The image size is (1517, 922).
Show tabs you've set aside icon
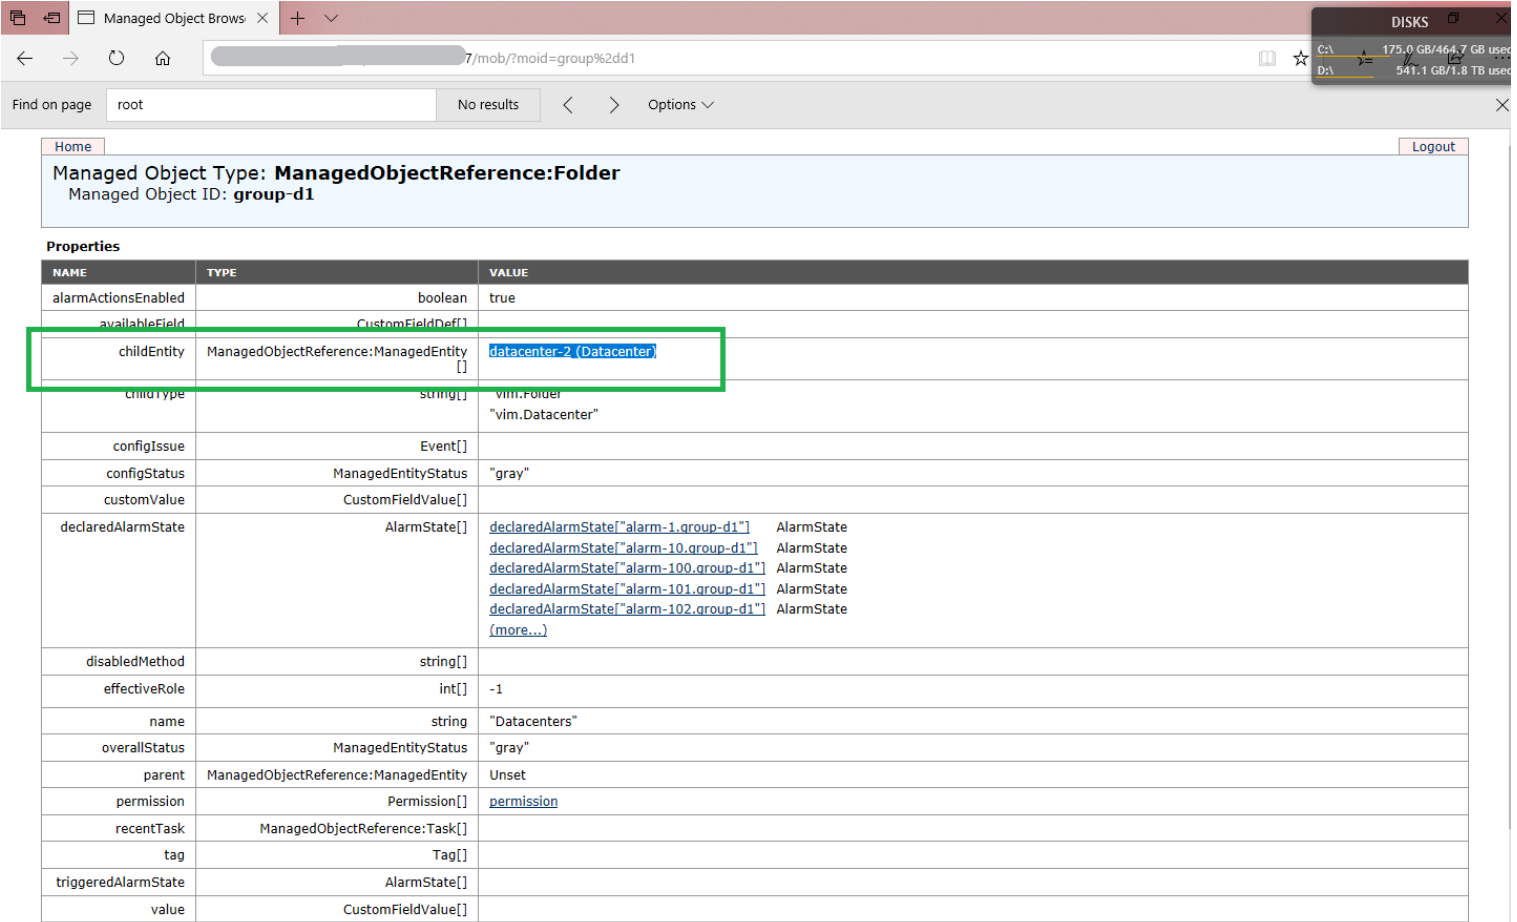18,18
